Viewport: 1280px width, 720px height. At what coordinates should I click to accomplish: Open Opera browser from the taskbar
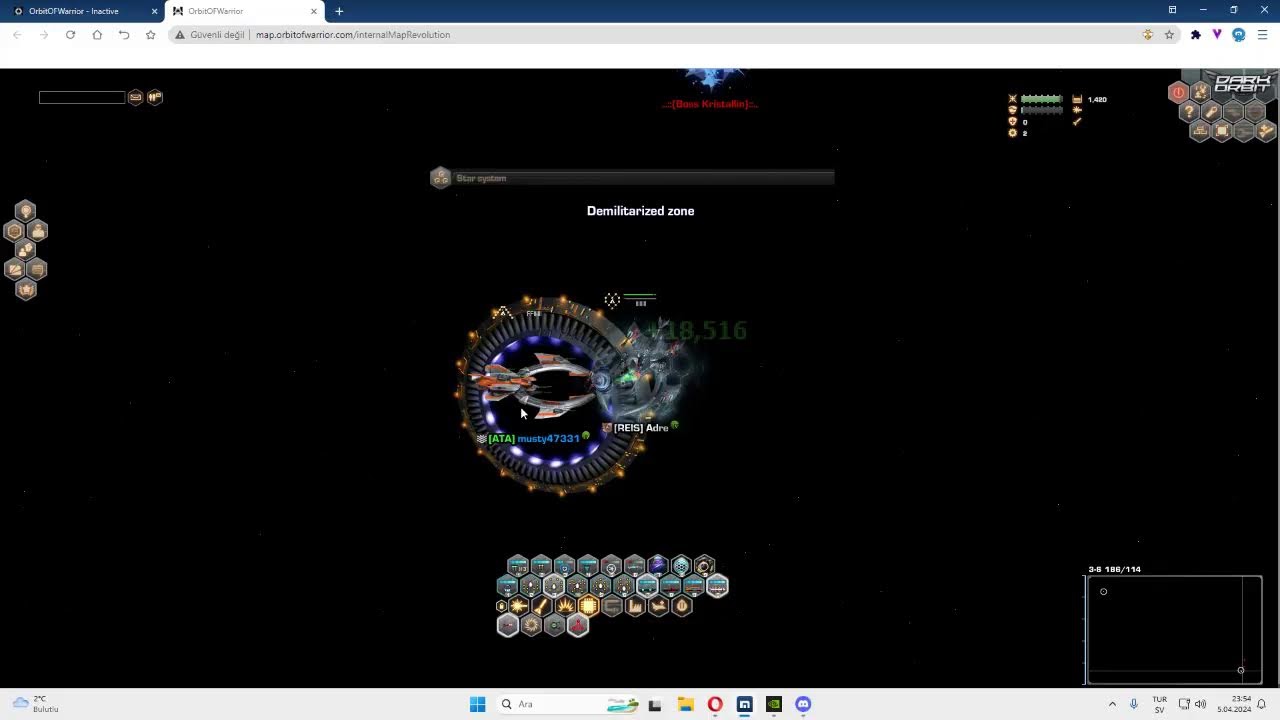coord(715,704)
